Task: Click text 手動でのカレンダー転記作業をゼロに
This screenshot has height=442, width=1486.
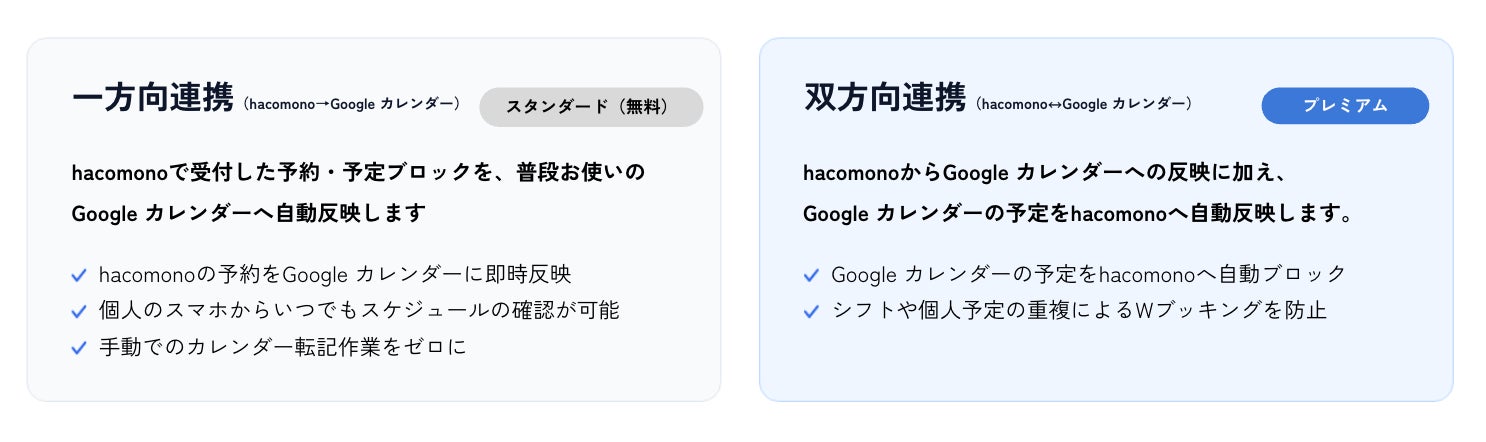Action: [283, 348]
